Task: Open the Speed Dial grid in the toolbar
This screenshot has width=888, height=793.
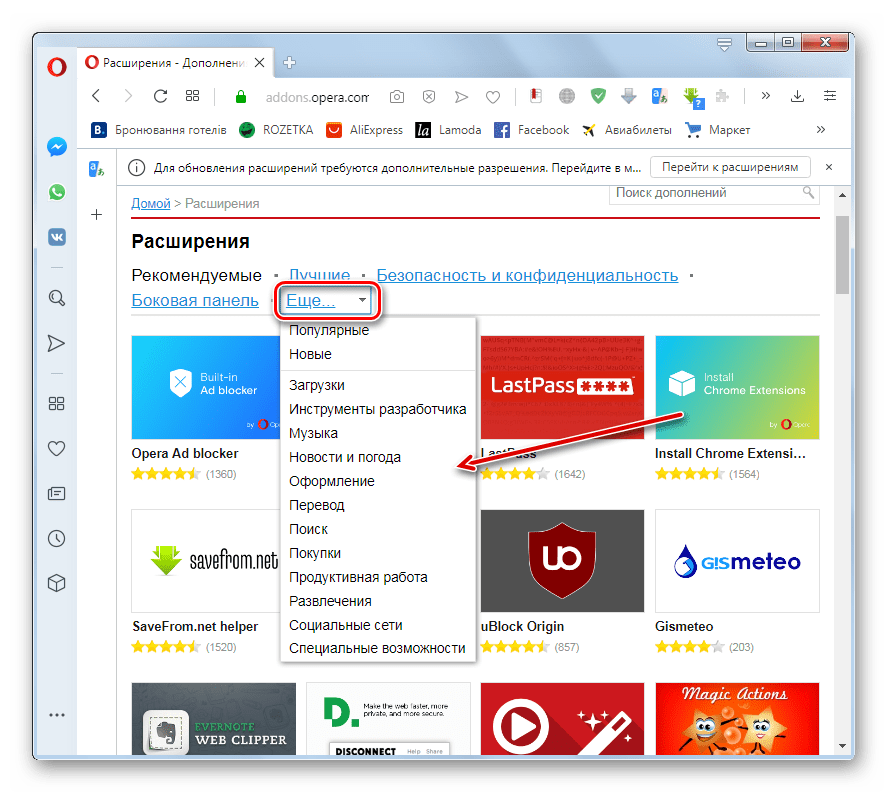Action: (x=193, y=96)
